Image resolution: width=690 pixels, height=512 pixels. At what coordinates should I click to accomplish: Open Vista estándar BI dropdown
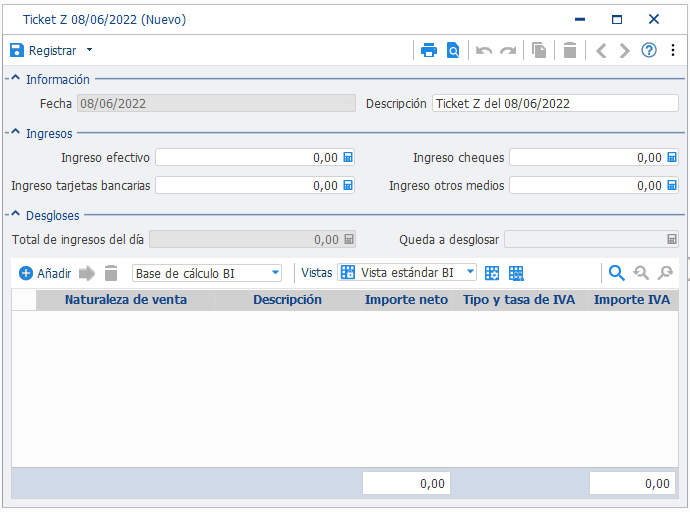pos(470,271)
